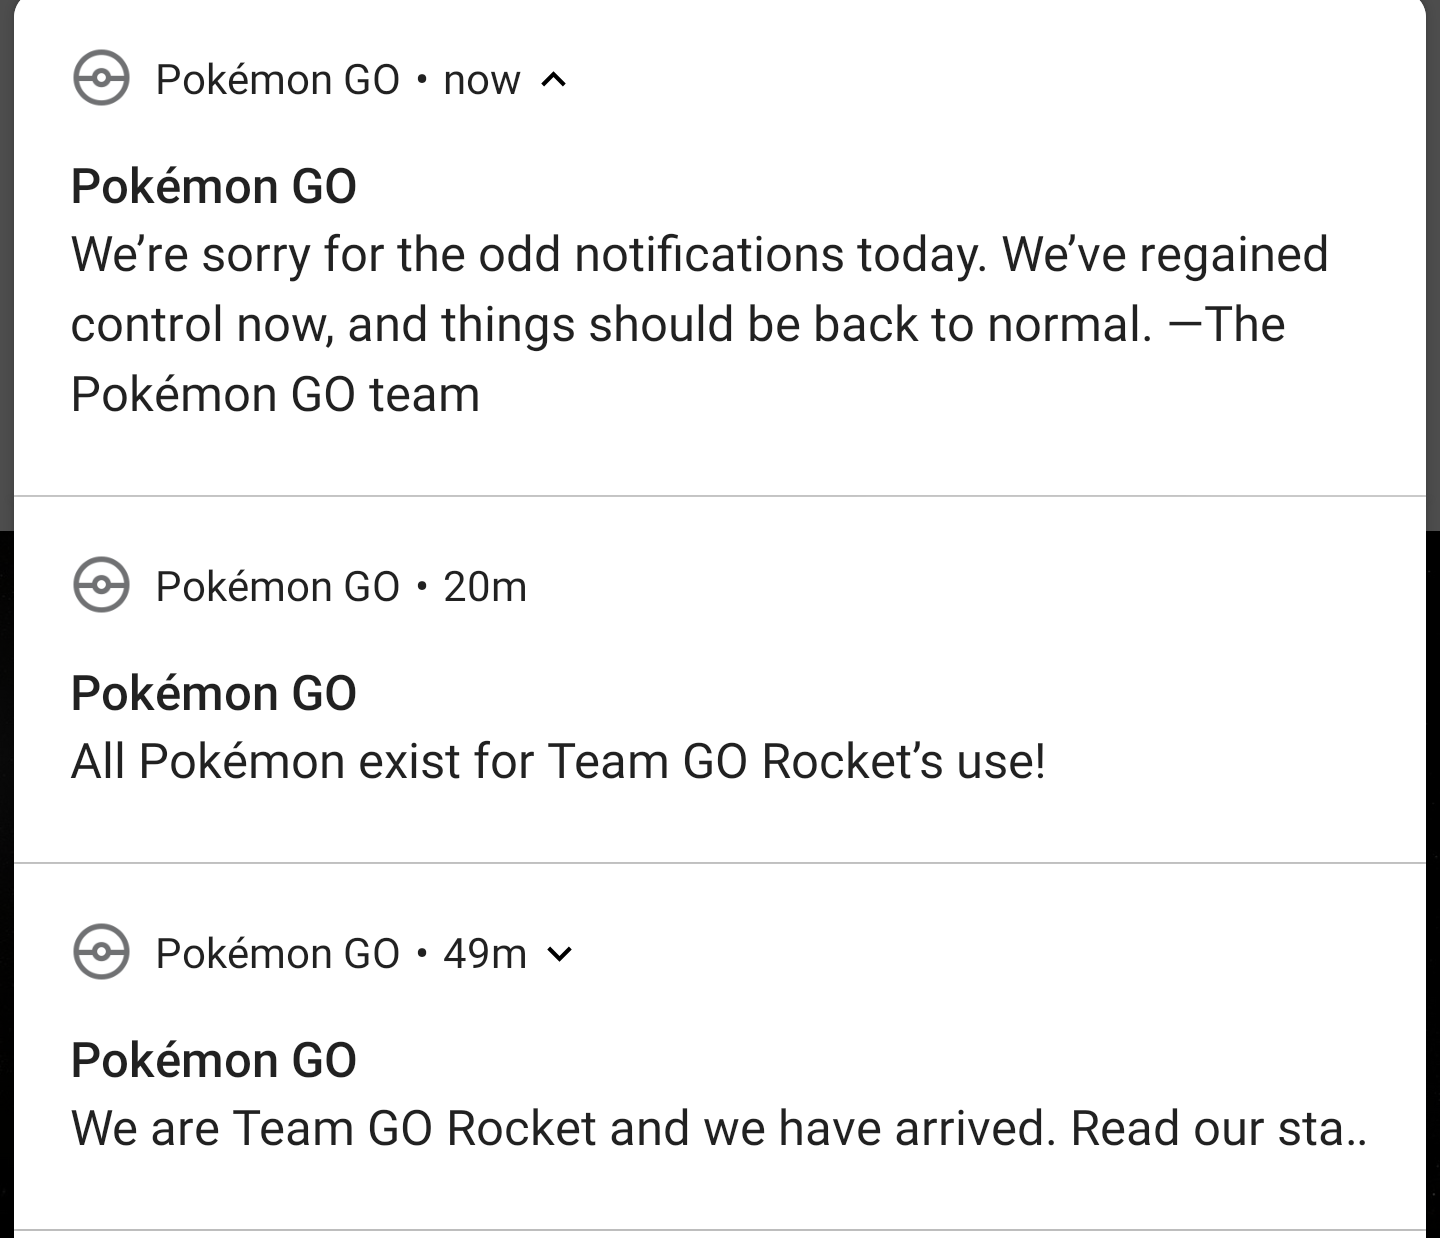Tap the '49m' timestamp label
The width and height of the screenshot is (1440, 1238).
click(x=485, y=954)
